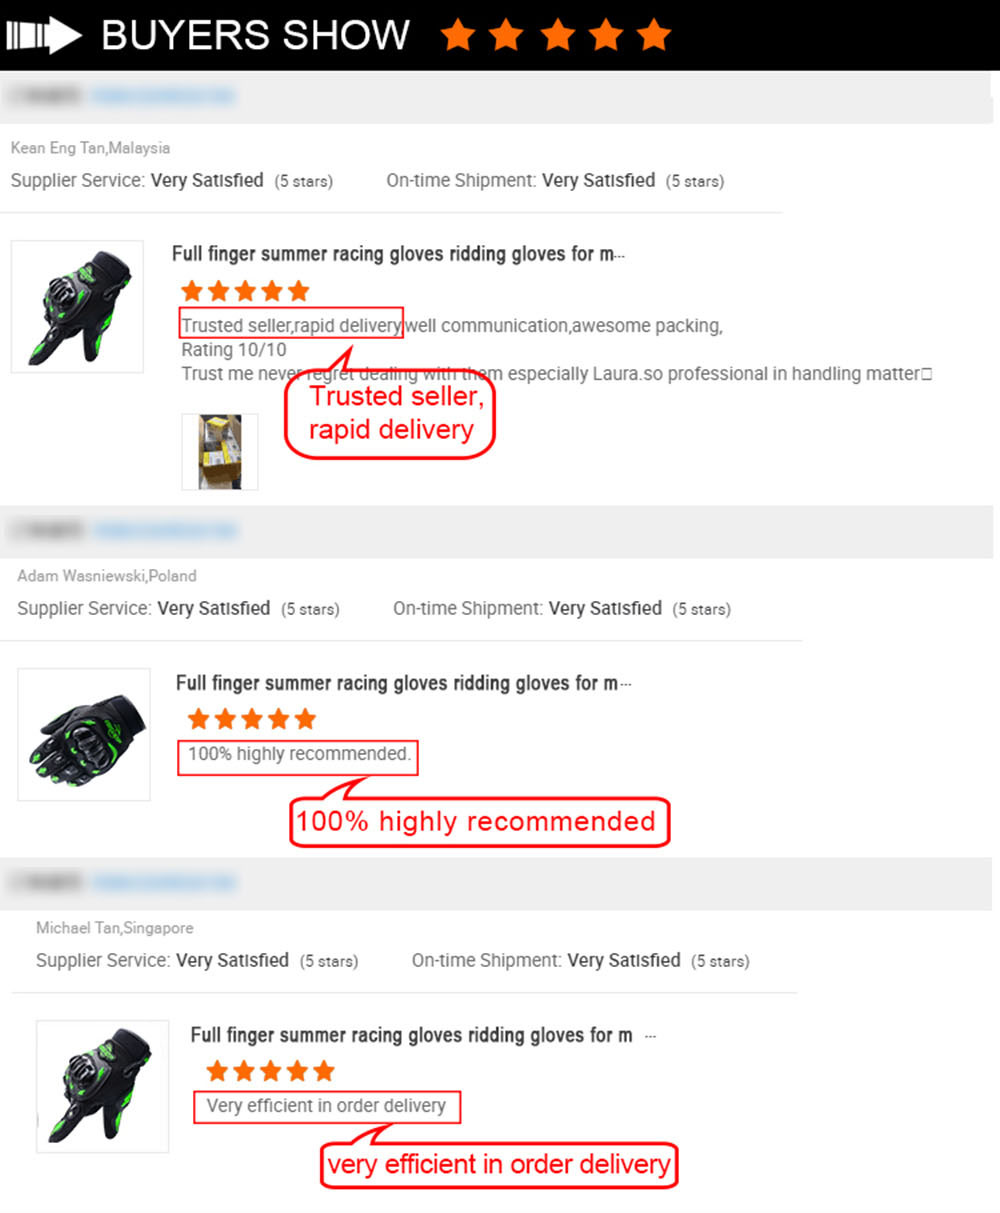Viewport: 1000px width, 1213px height.
Task: Click the star rating under Adam Wasniewski's review
Action: (252, 719)
